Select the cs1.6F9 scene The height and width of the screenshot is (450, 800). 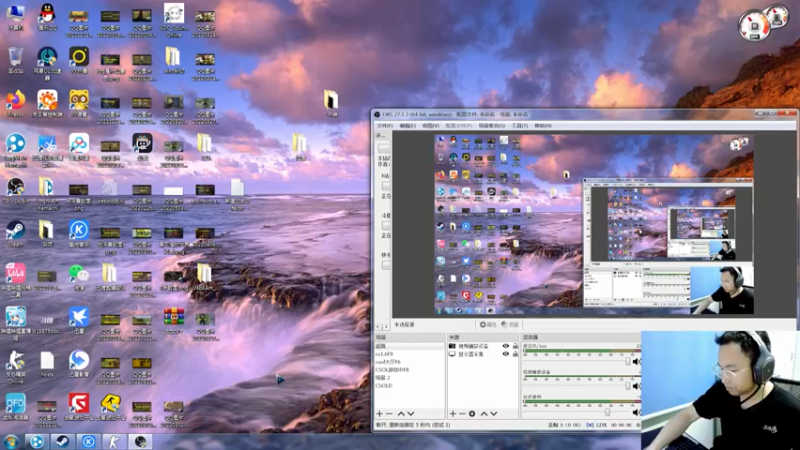point(410,354)
